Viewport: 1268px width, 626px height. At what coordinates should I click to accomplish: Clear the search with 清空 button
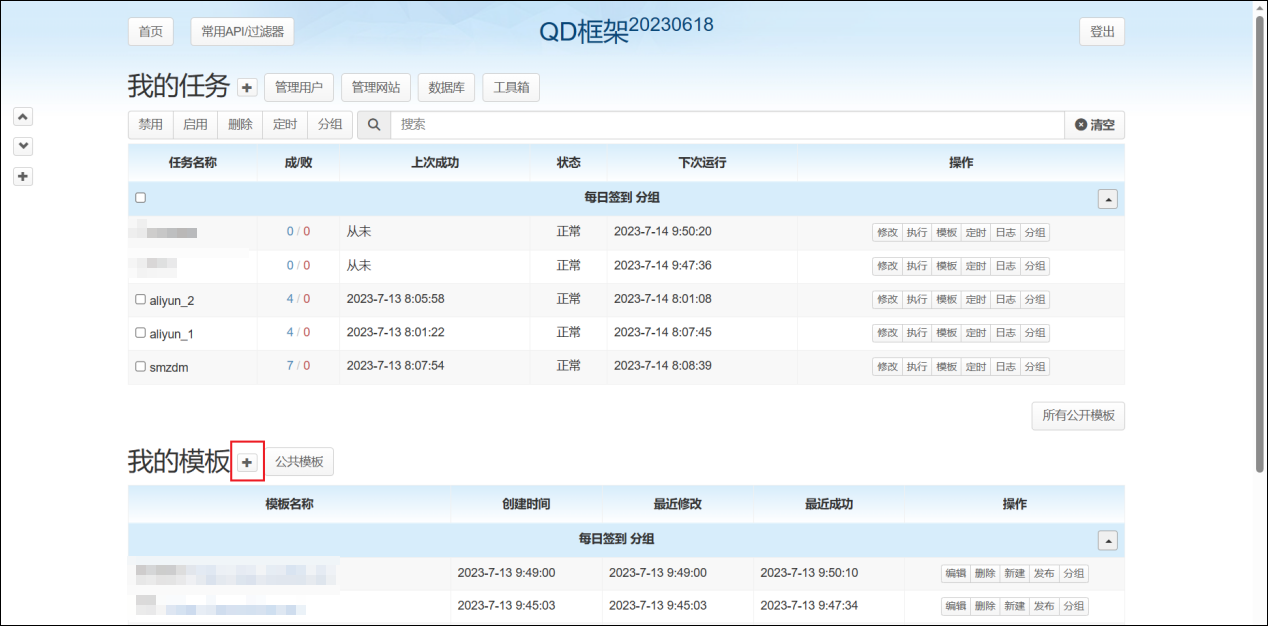tap(1094, 125)
